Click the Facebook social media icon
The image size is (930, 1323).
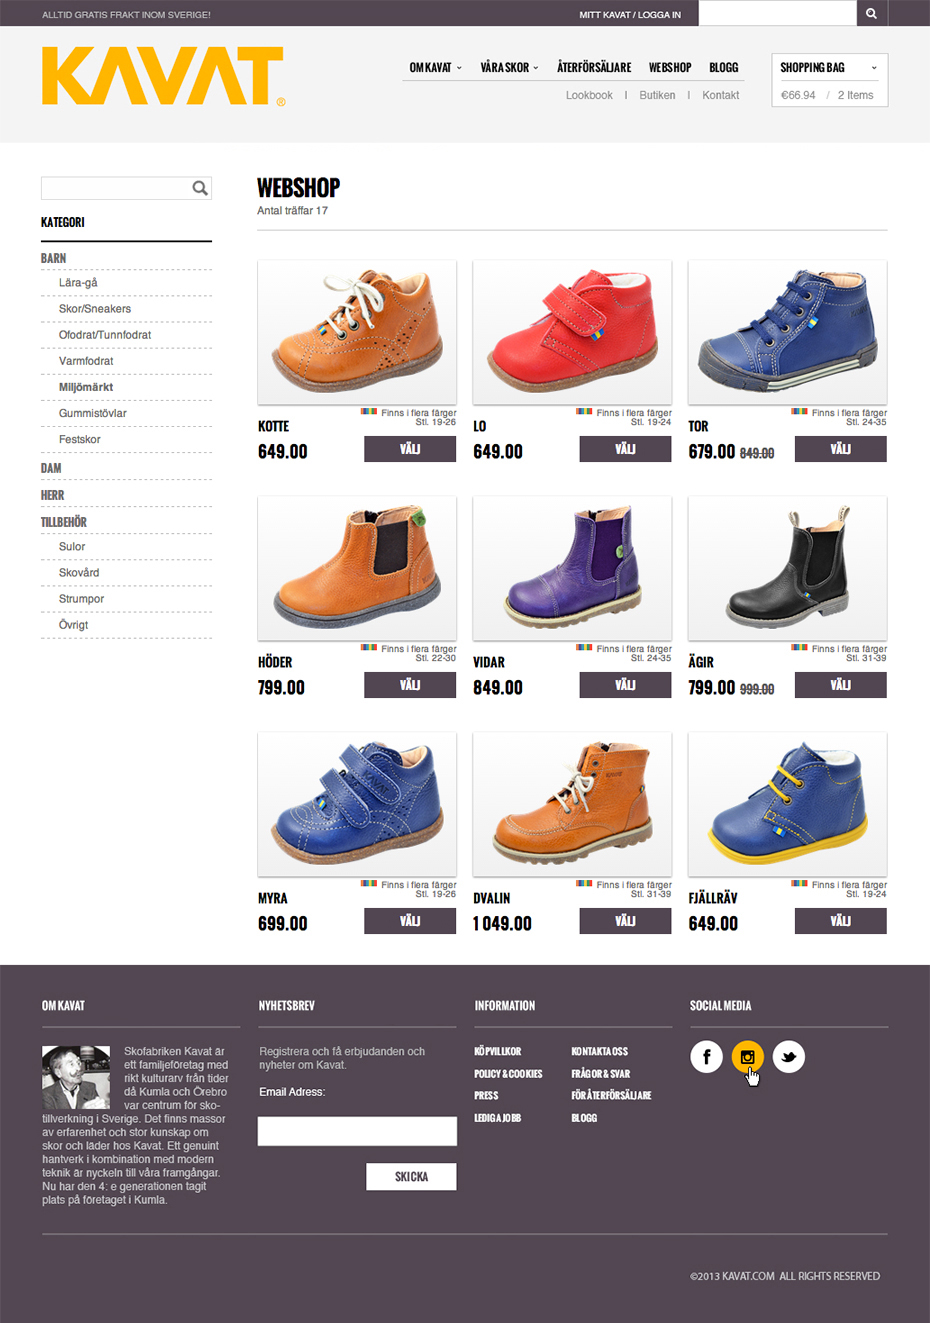click(x=706, y=1057)
